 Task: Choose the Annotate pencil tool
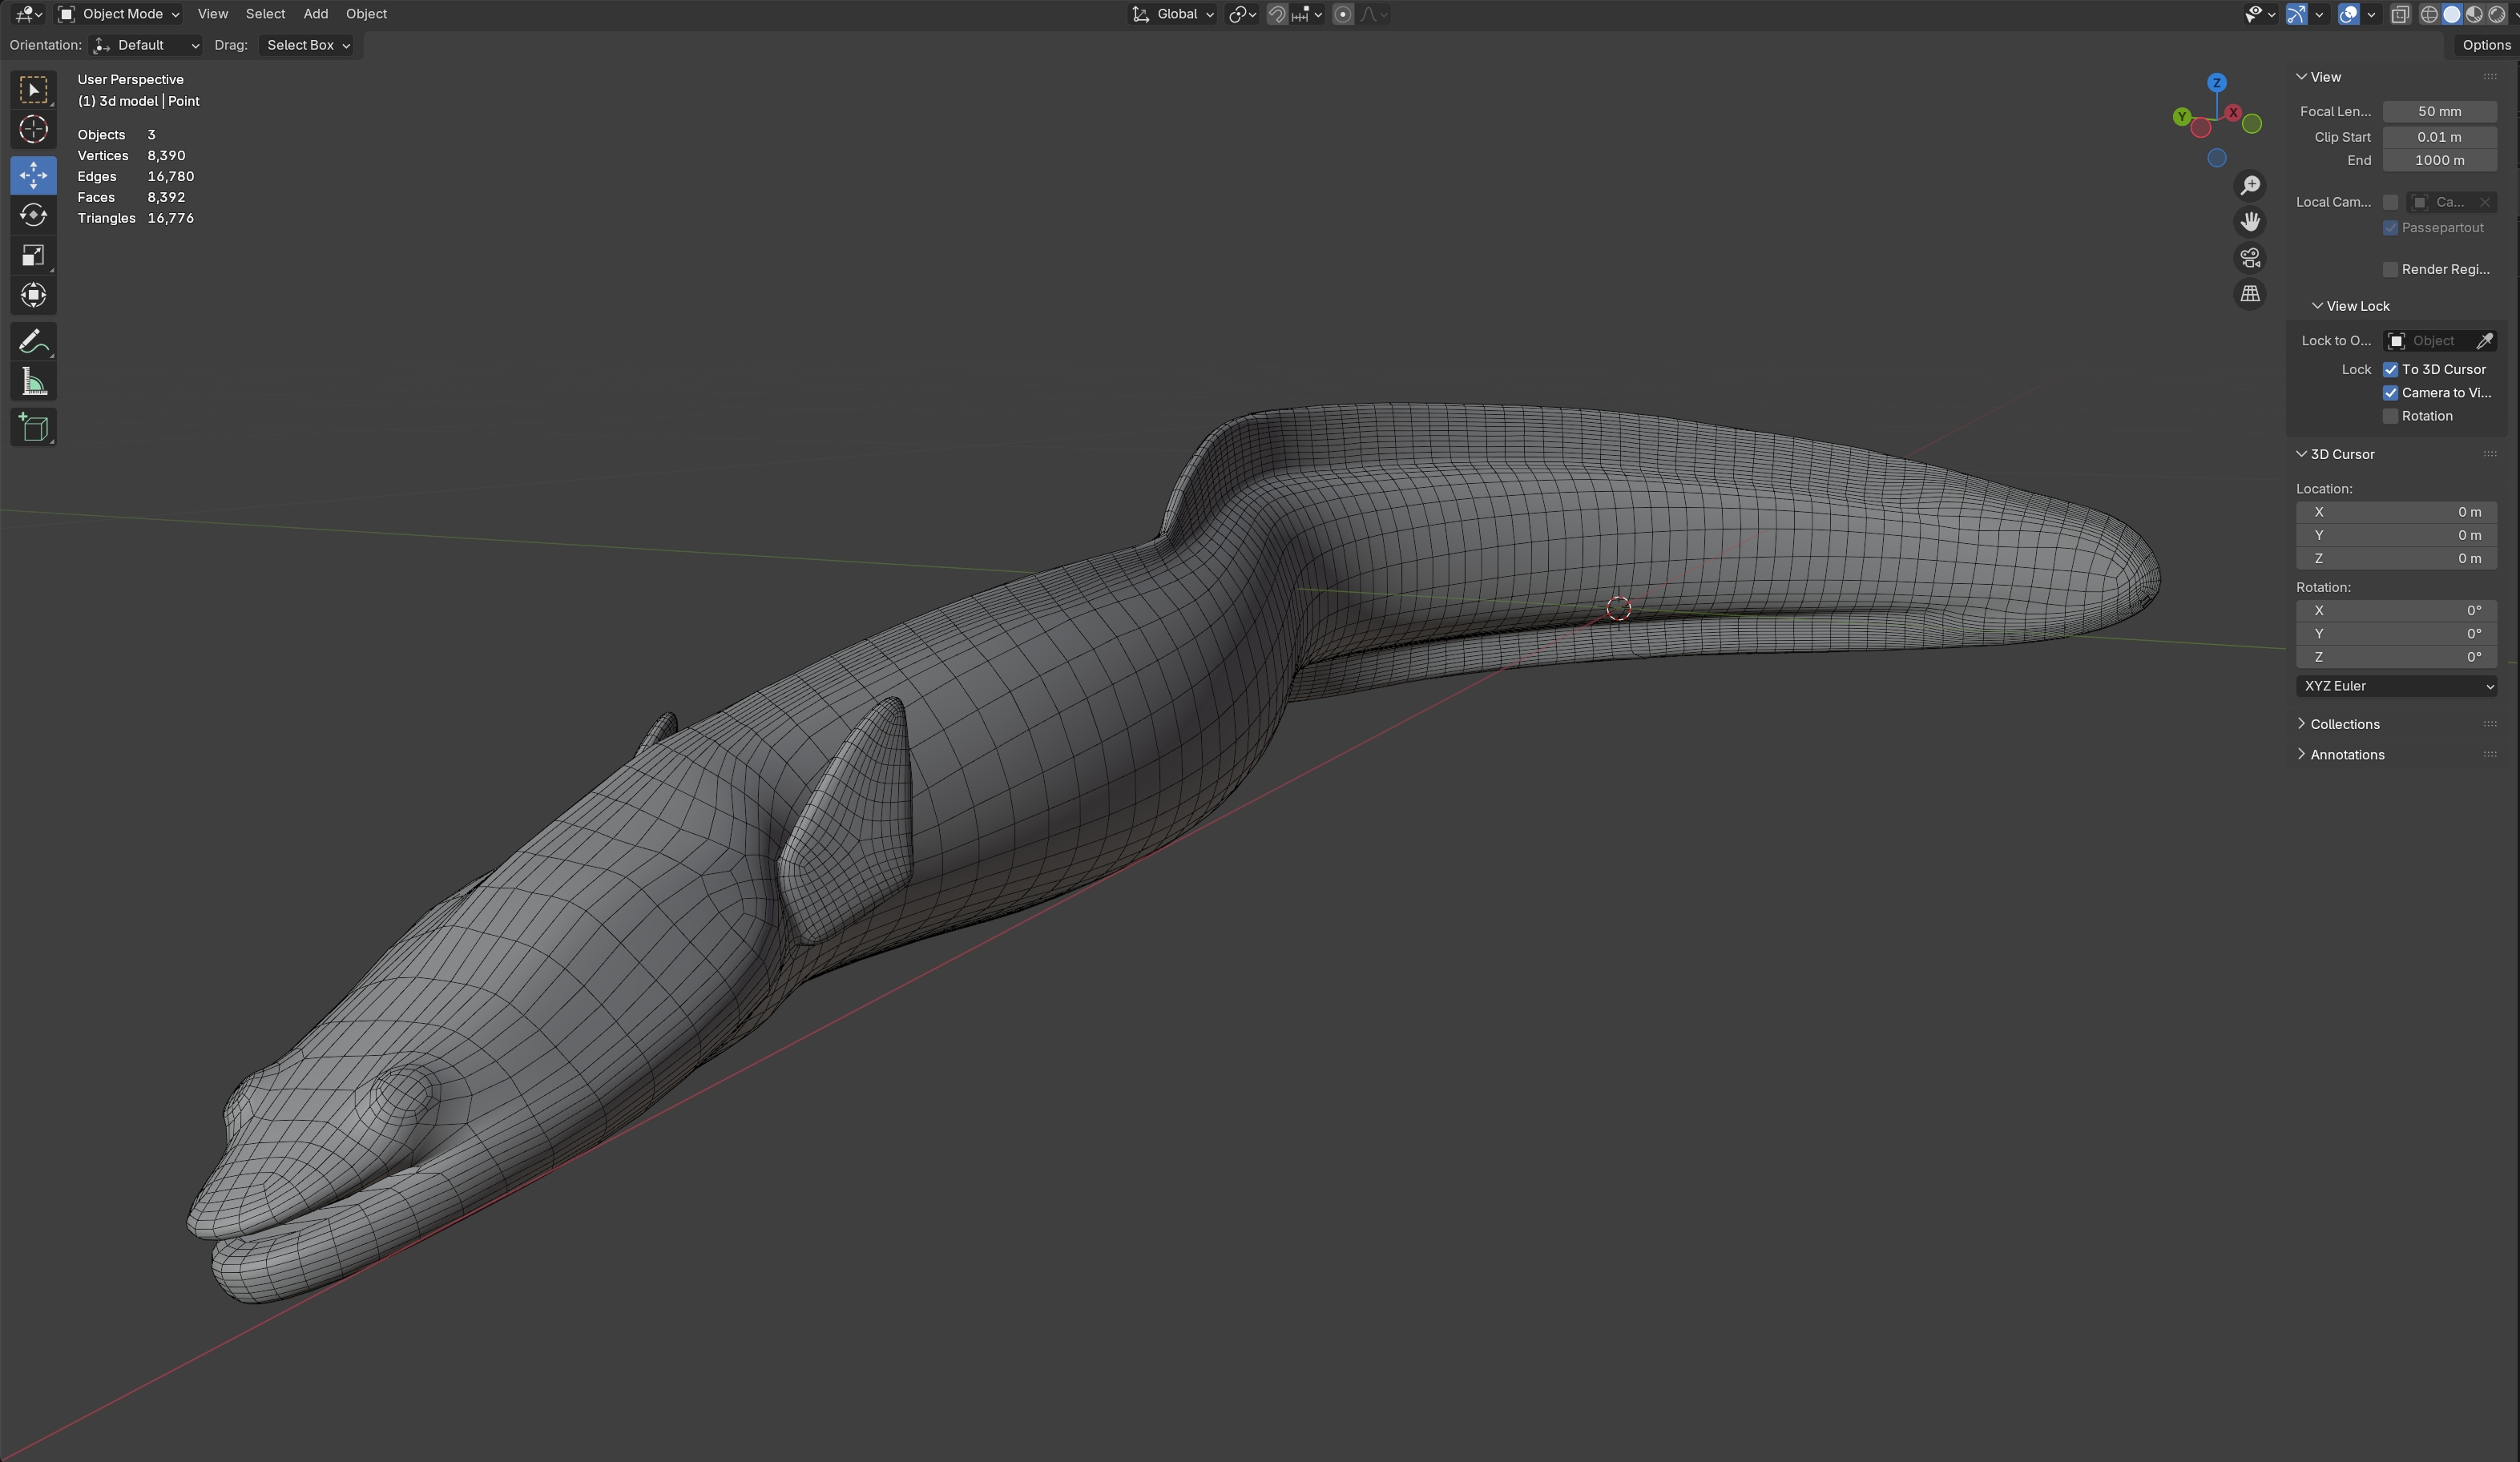33,342
